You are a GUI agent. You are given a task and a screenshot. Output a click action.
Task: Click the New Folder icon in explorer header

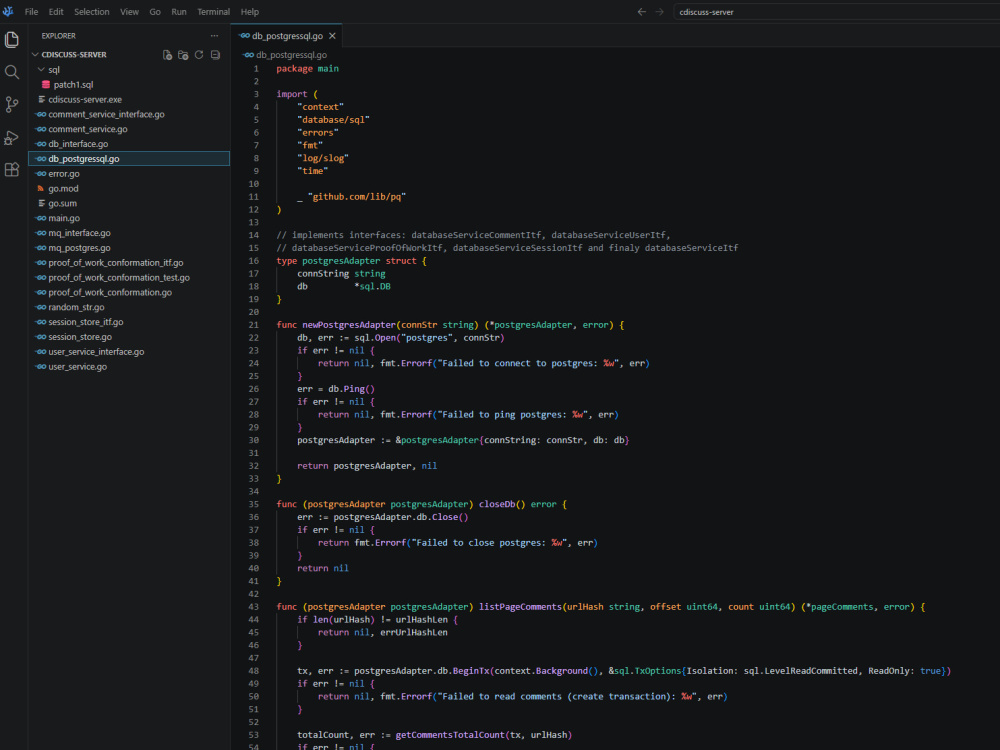(183, 55)
